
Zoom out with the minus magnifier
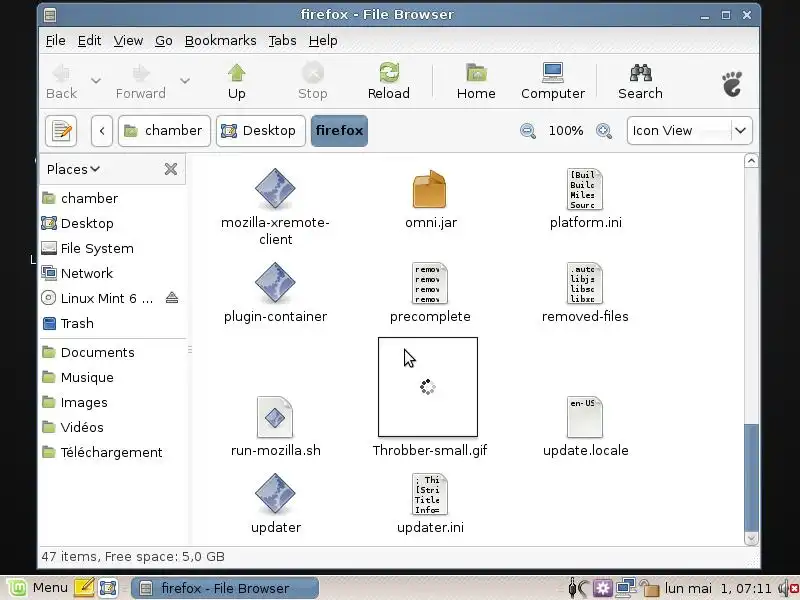528,131
